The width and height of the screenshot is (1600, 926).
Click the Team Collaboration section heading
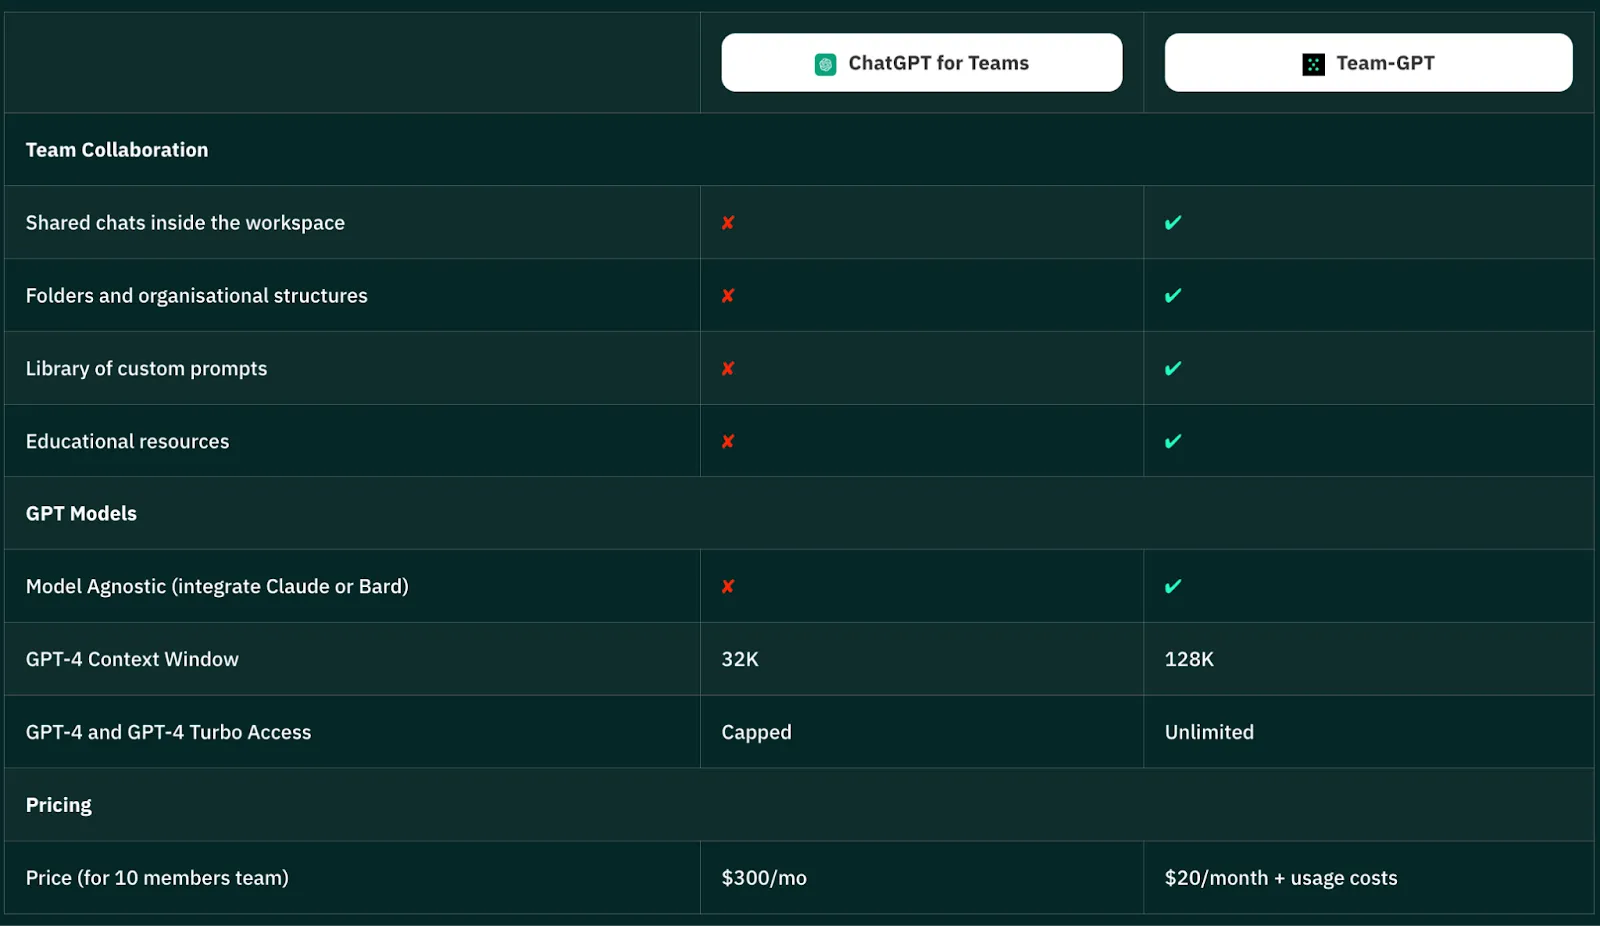click(117, 150)
